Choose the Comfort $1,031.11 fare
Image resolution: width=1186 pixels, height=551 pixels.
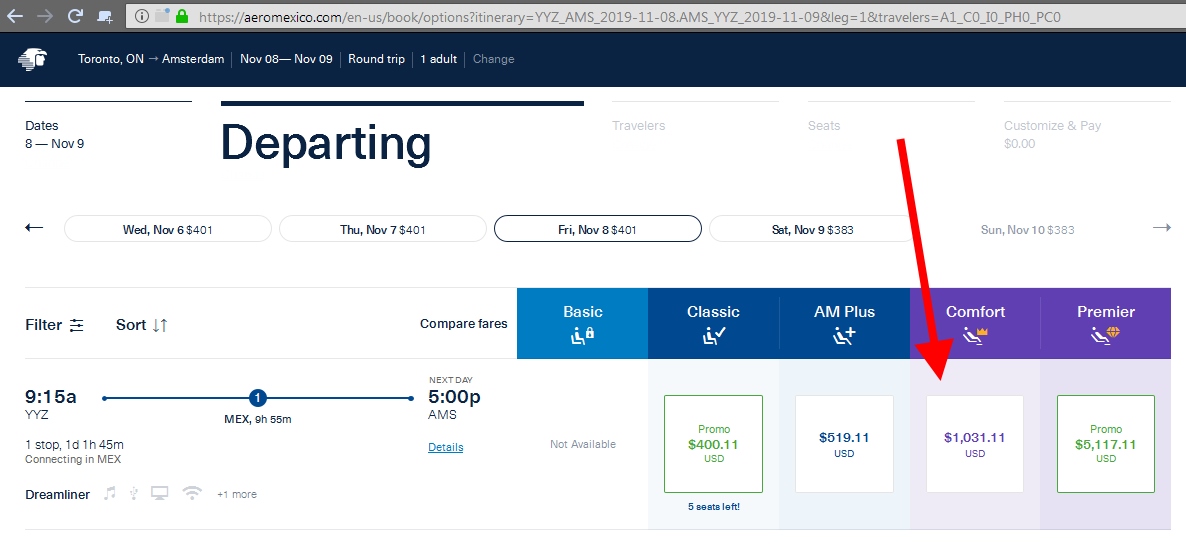coord(975,444)
